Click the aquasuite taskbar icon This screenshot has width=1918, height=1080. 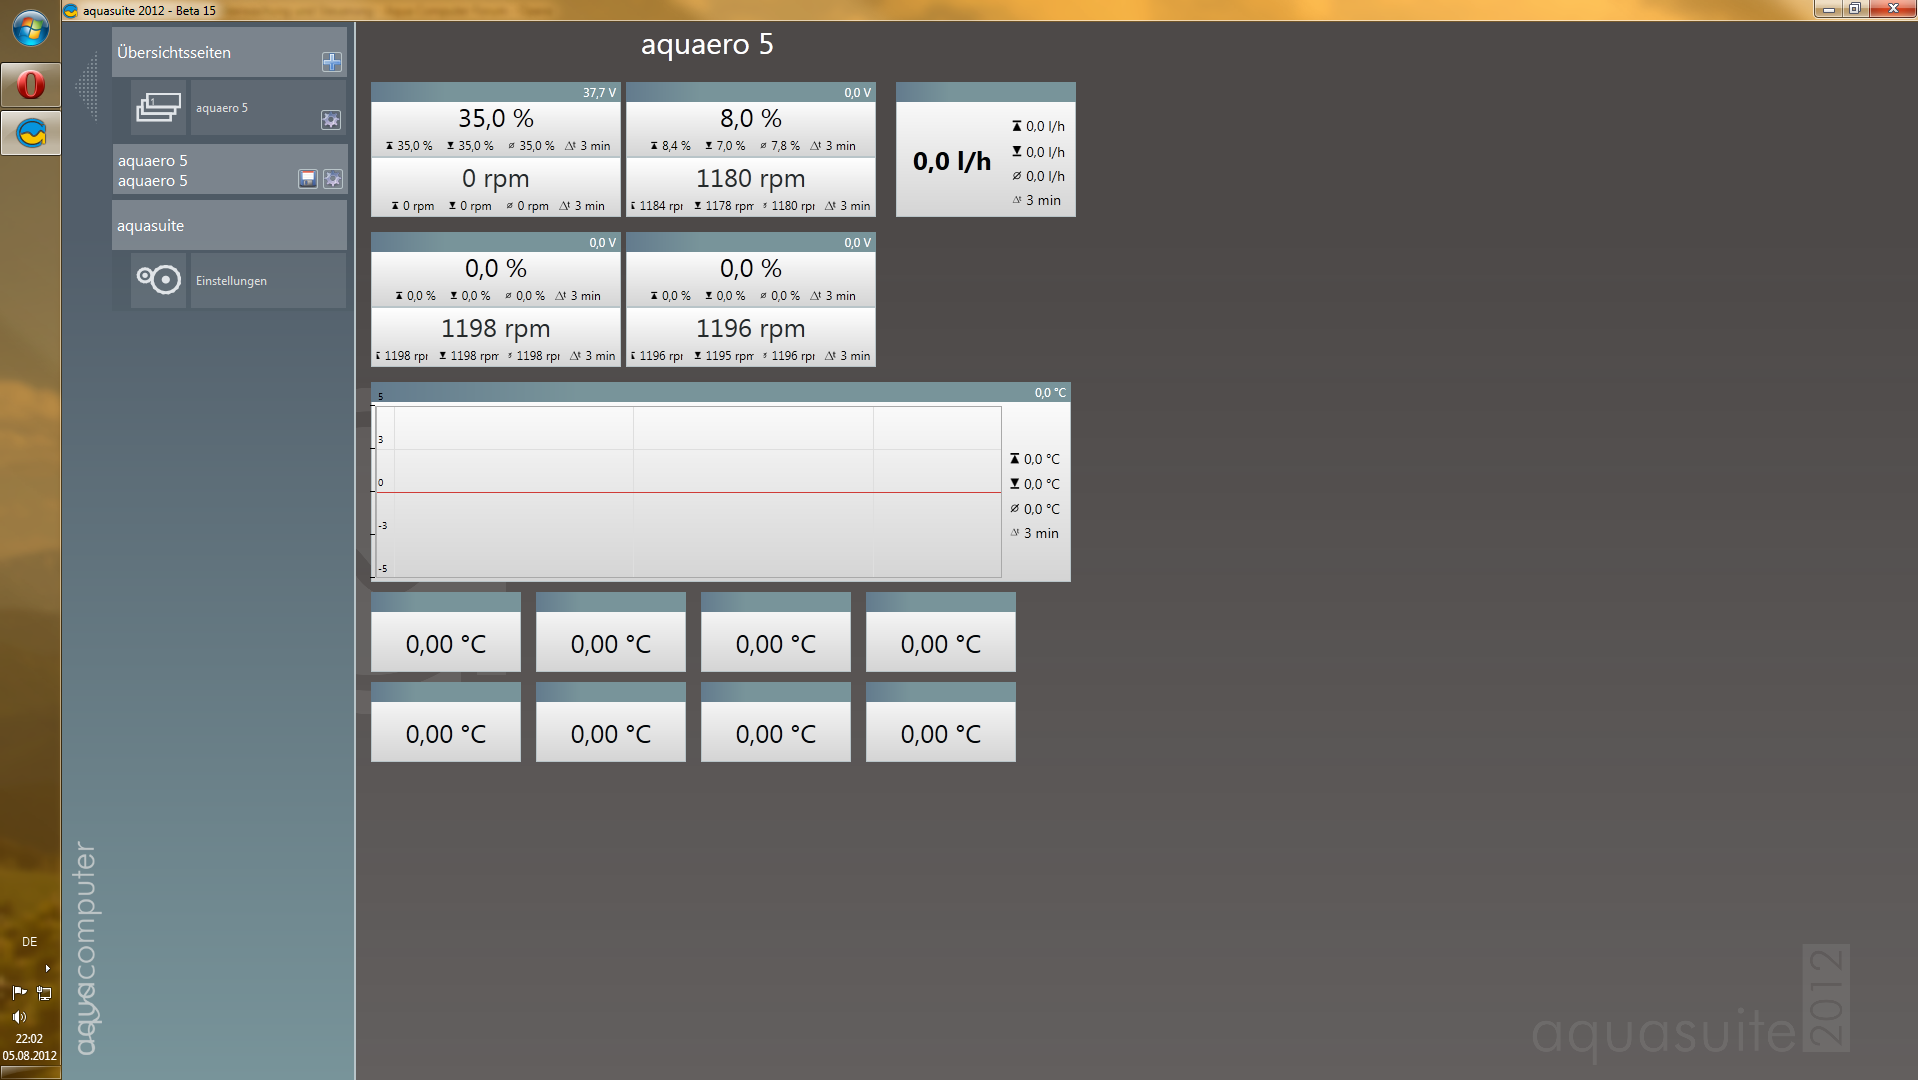pos(30,133)
